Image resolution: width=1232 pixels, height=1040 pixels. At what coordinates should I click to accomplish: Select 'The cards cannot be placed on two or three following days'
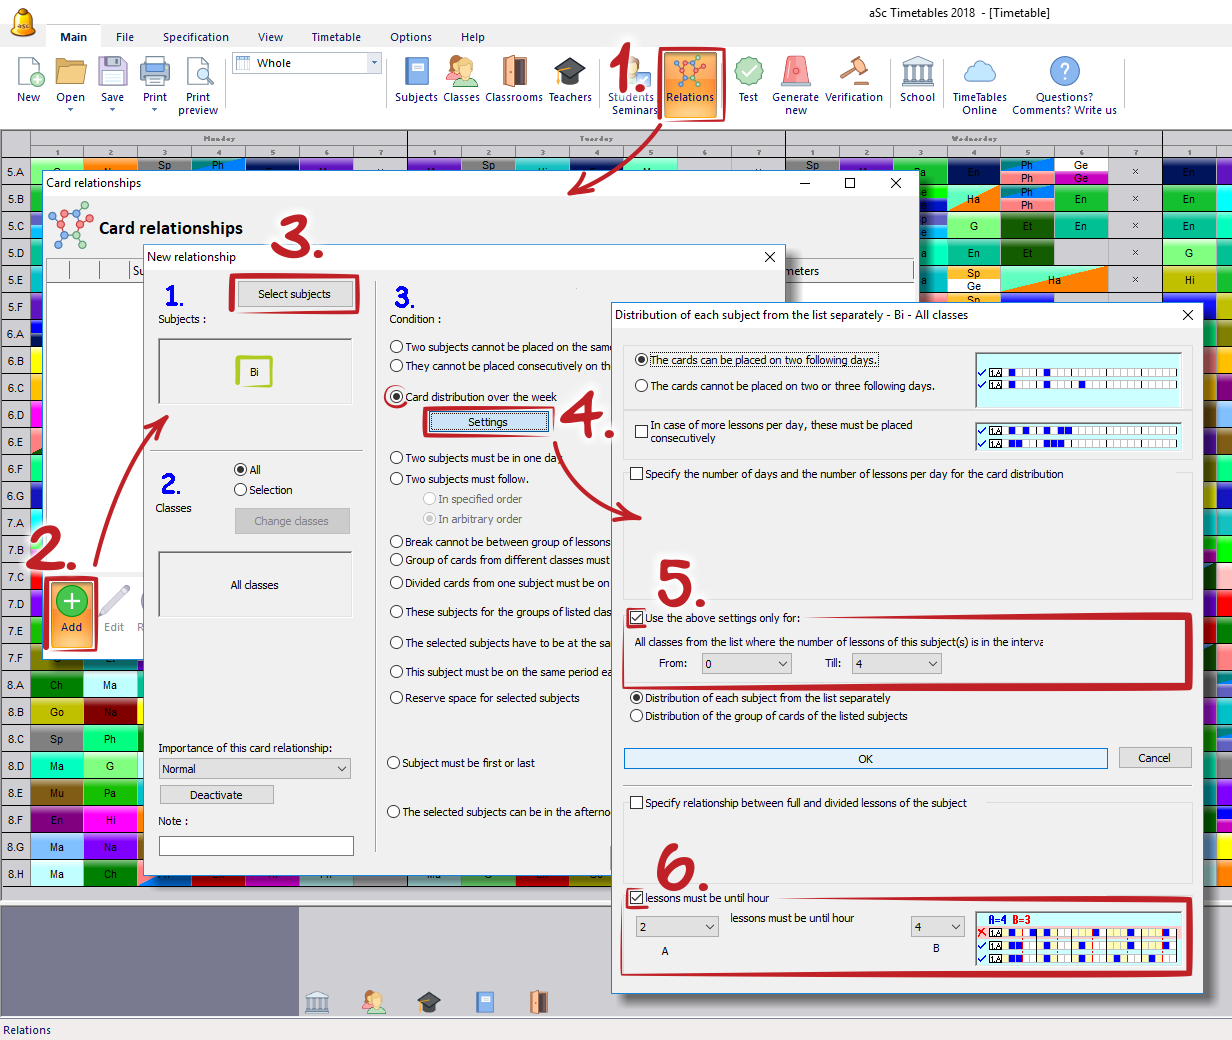click(x=642, y=386)
